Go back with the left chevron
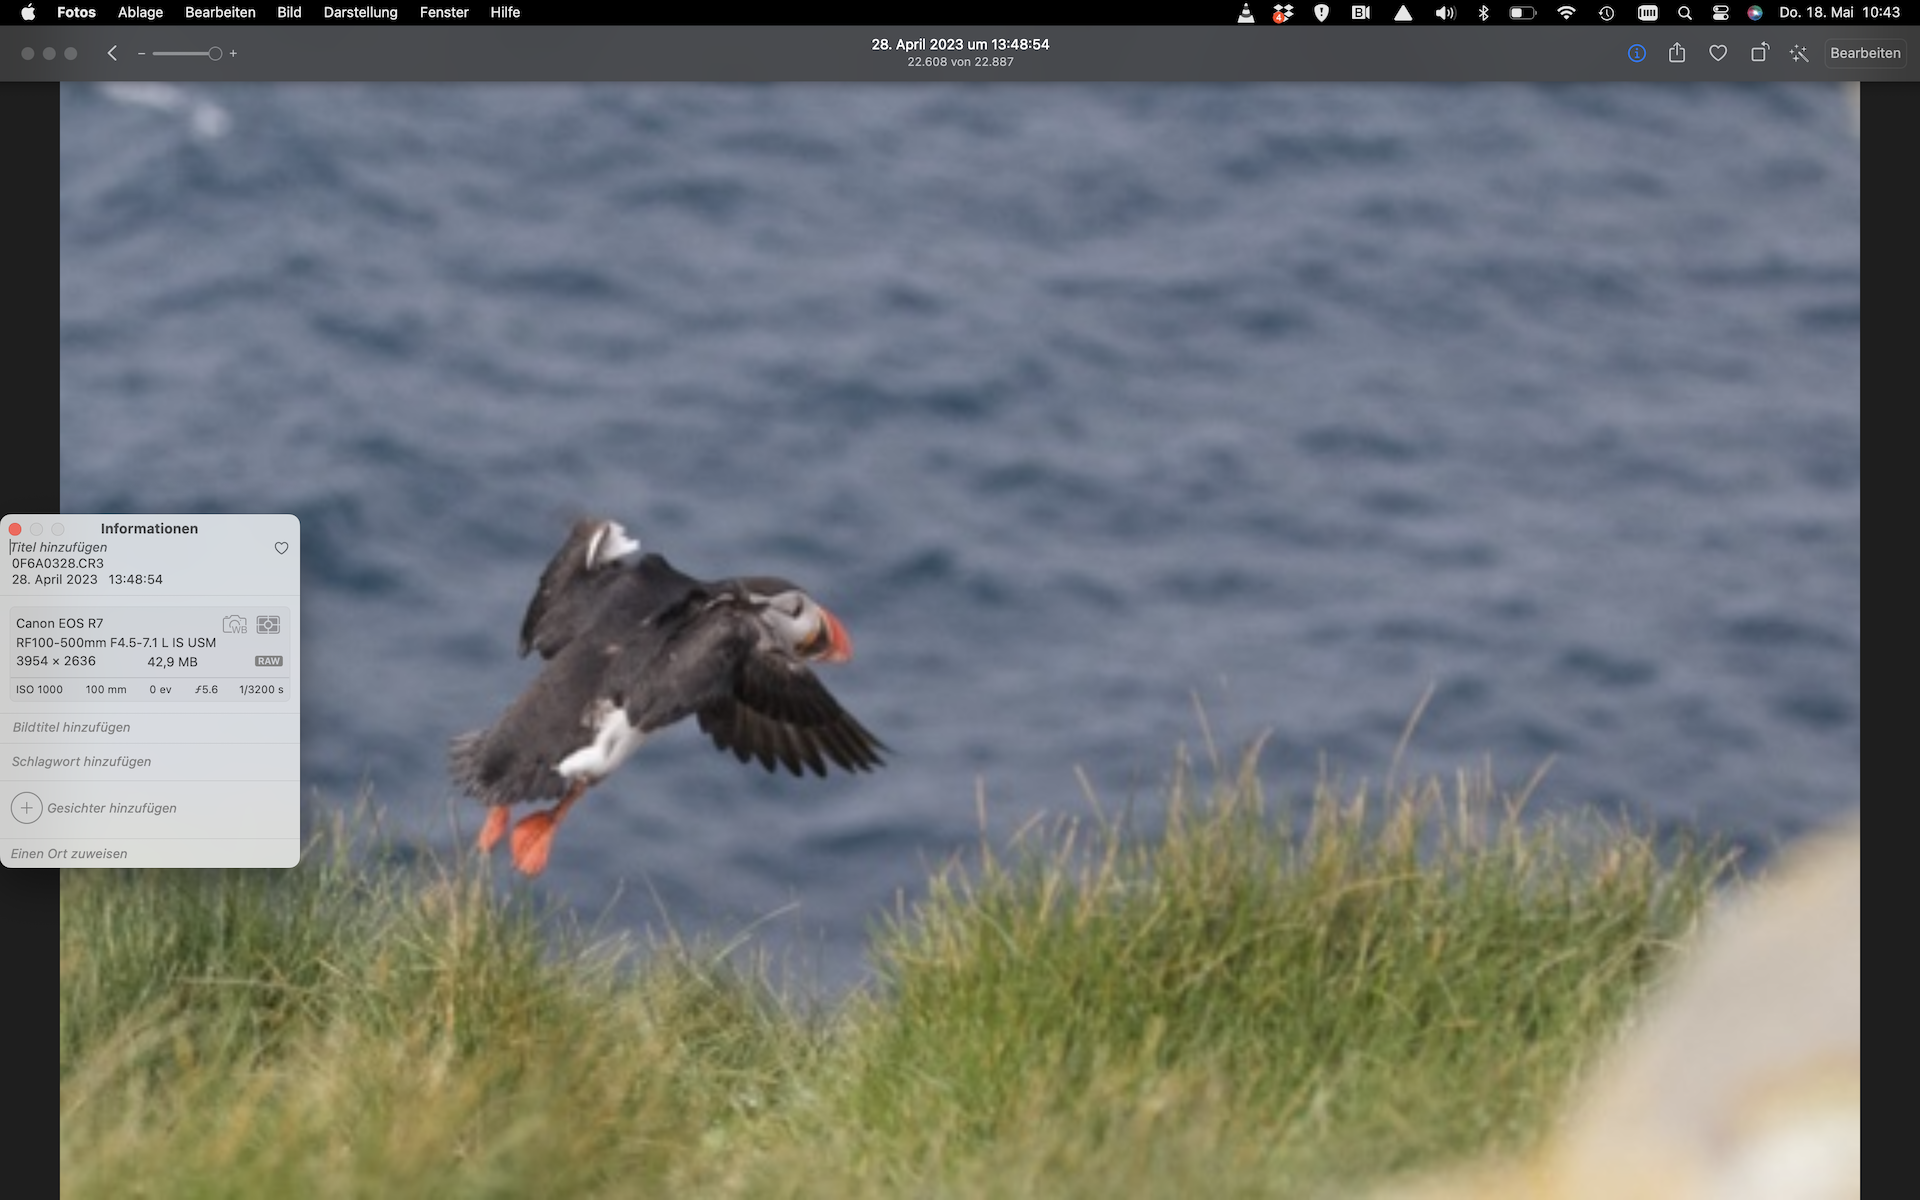This screenshot has height=1200, width=1920. tap(112, 53)
